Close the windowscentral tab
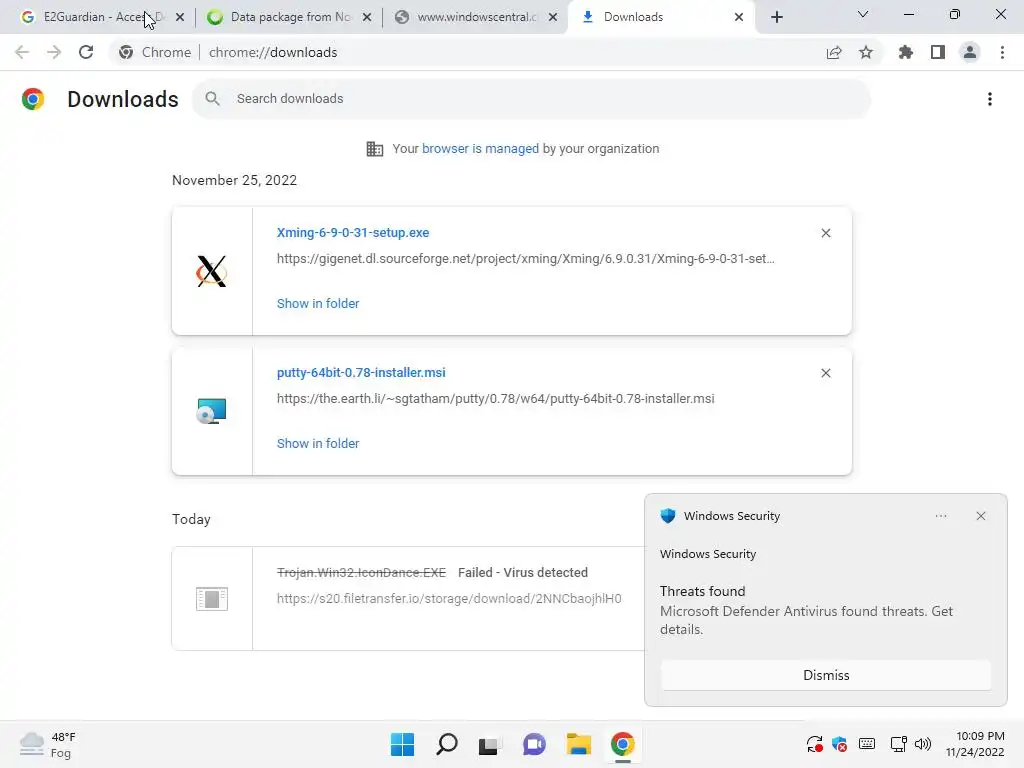Screen dimensions: 1024x768 [553, 18]
